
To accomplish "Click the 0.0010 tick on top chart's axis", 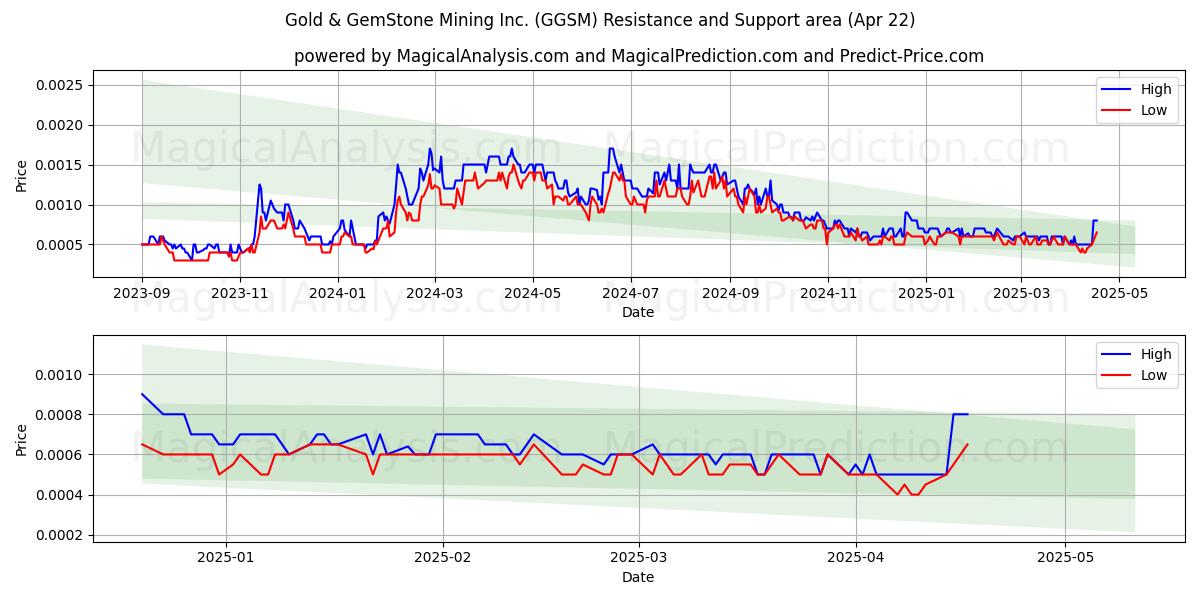I will click(x=60, y=205).
